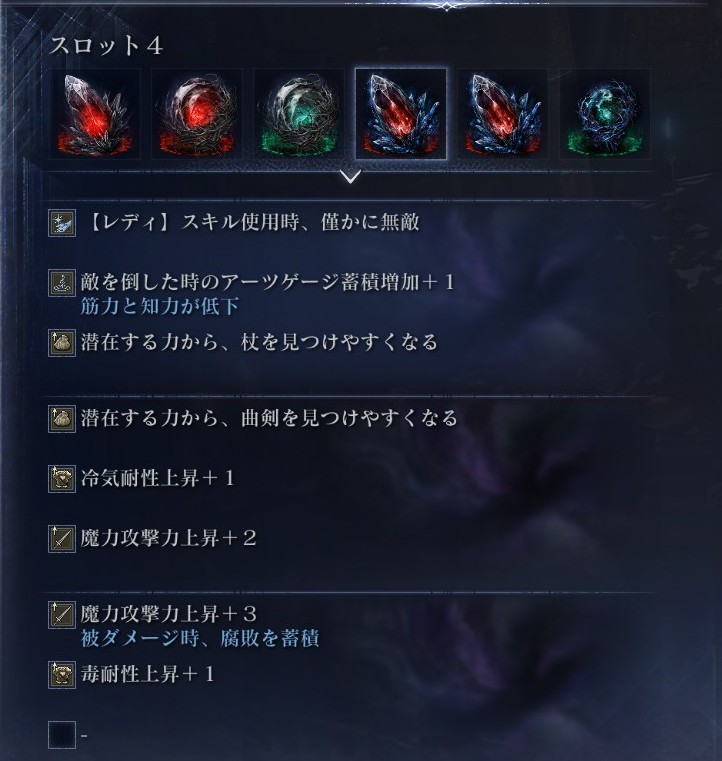Select the blue-green lightning orb relic
The height and width of the screenshot is (761, 722).
[605, 114]
